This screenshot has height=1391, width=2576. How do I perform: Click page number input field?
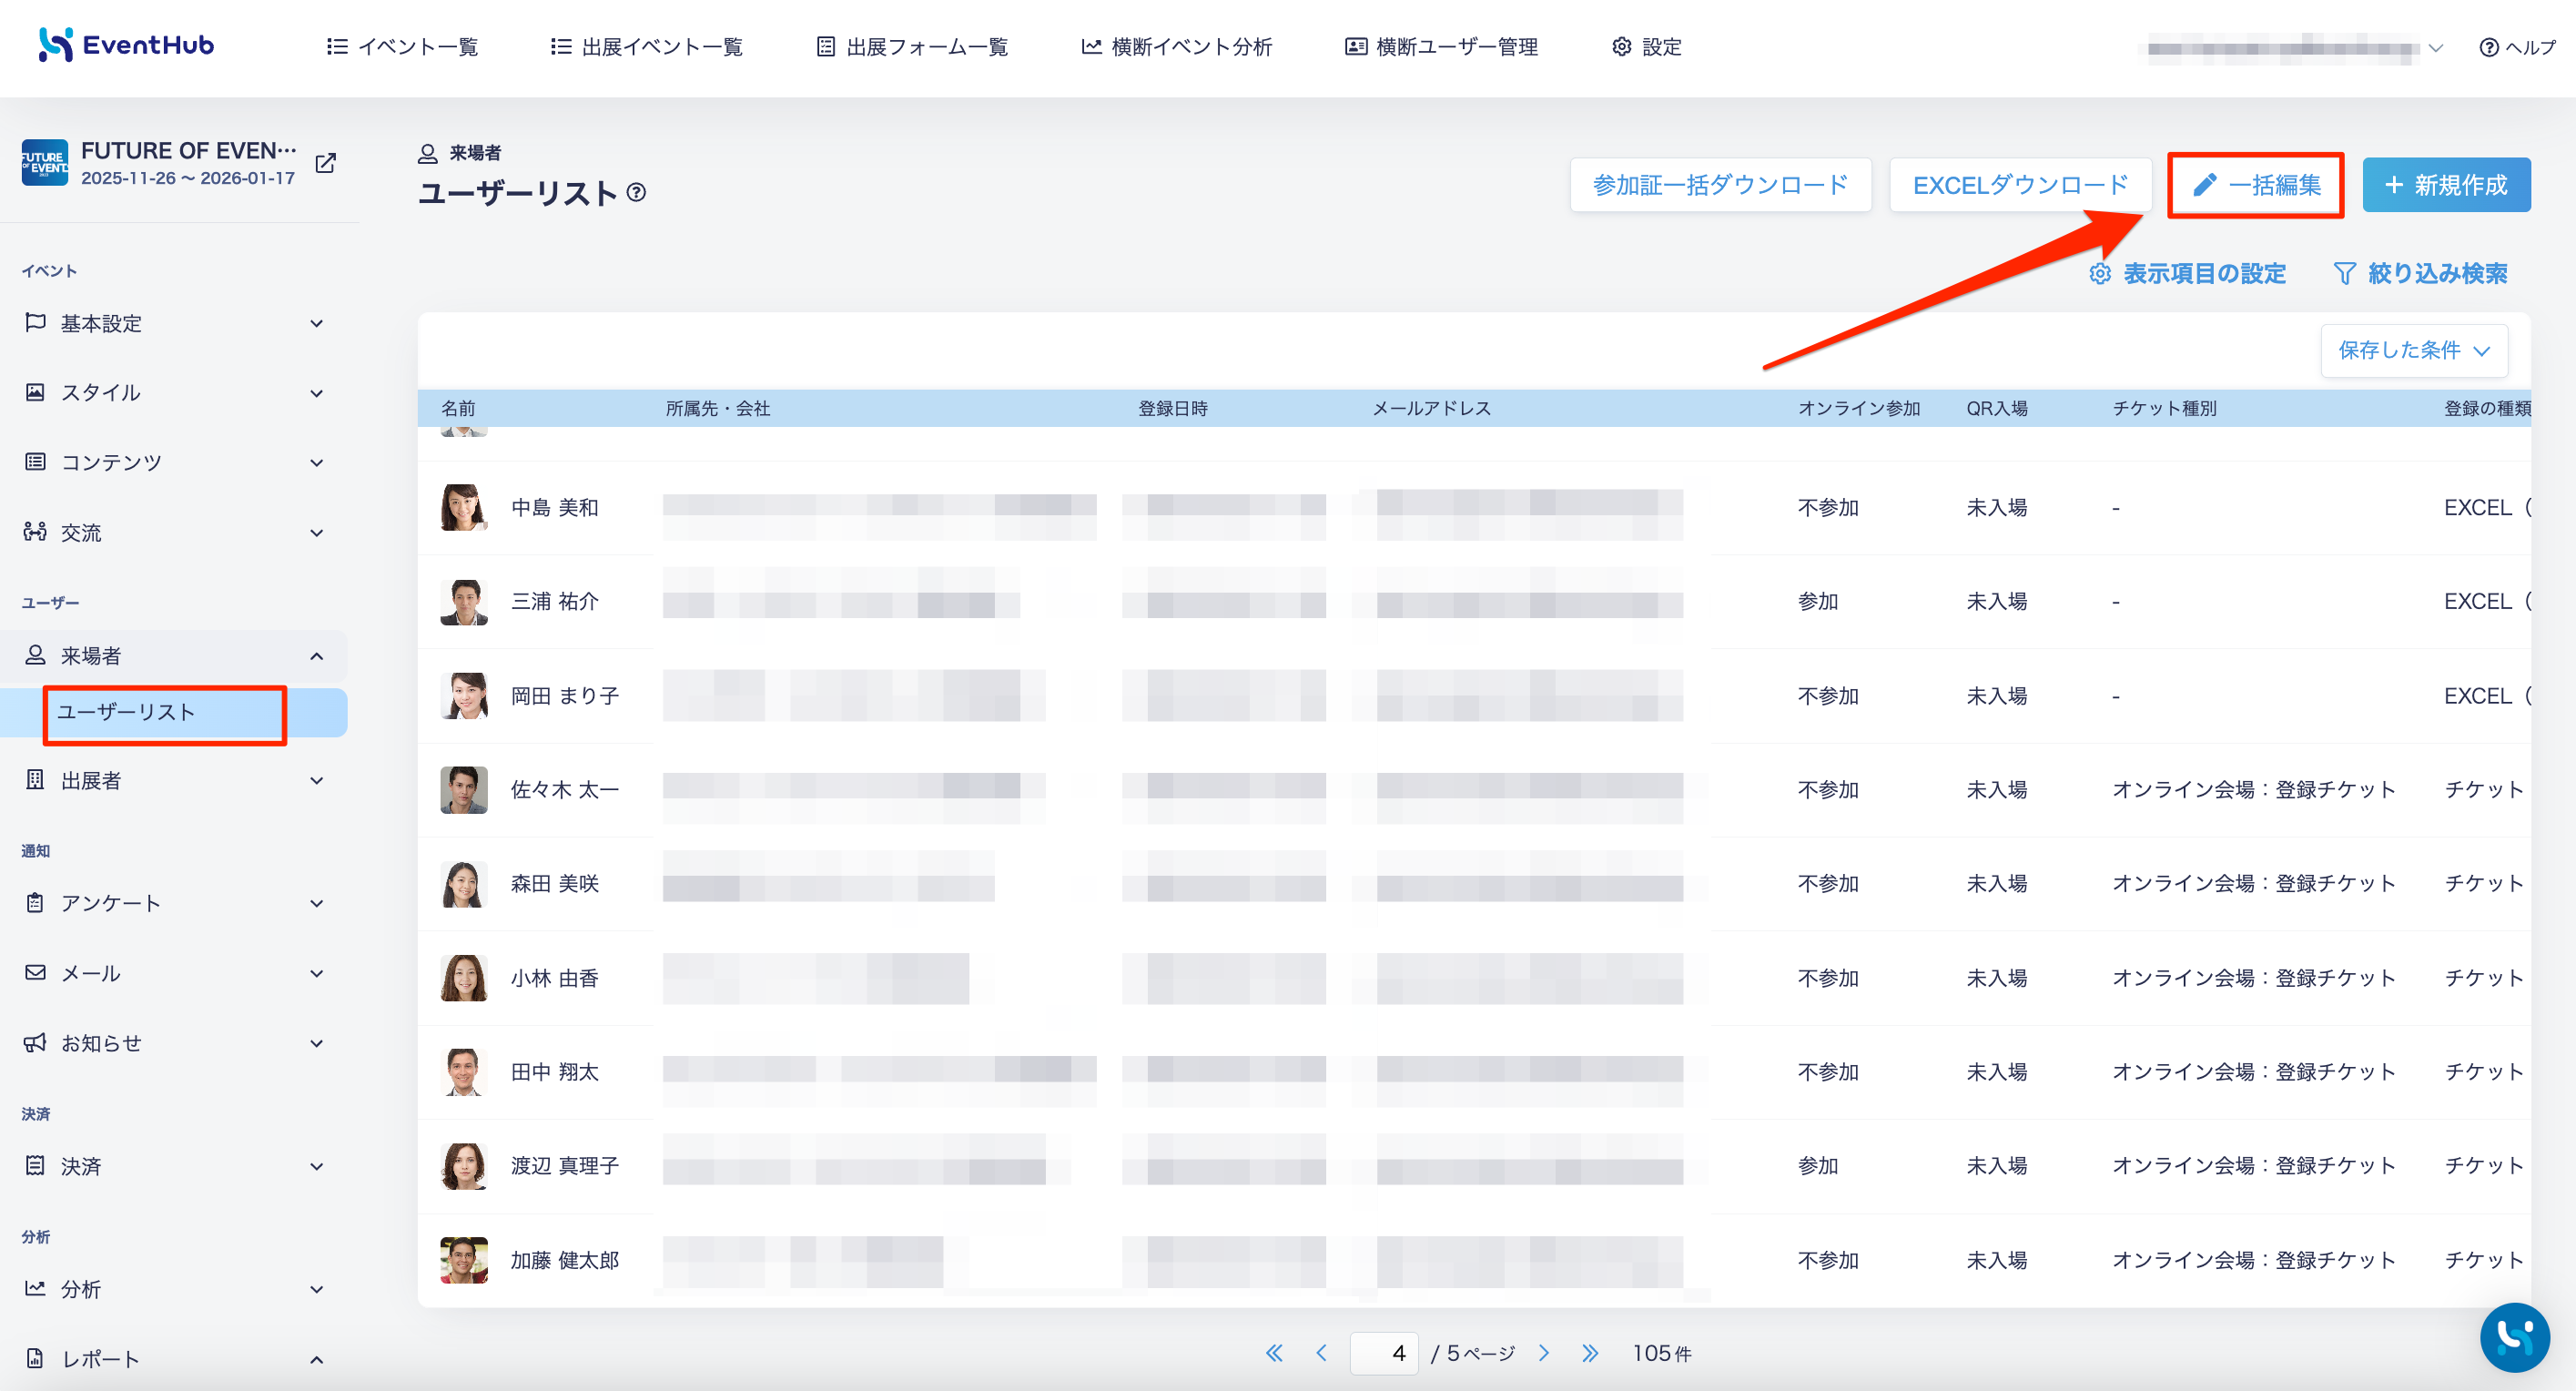point(1384,1353)
